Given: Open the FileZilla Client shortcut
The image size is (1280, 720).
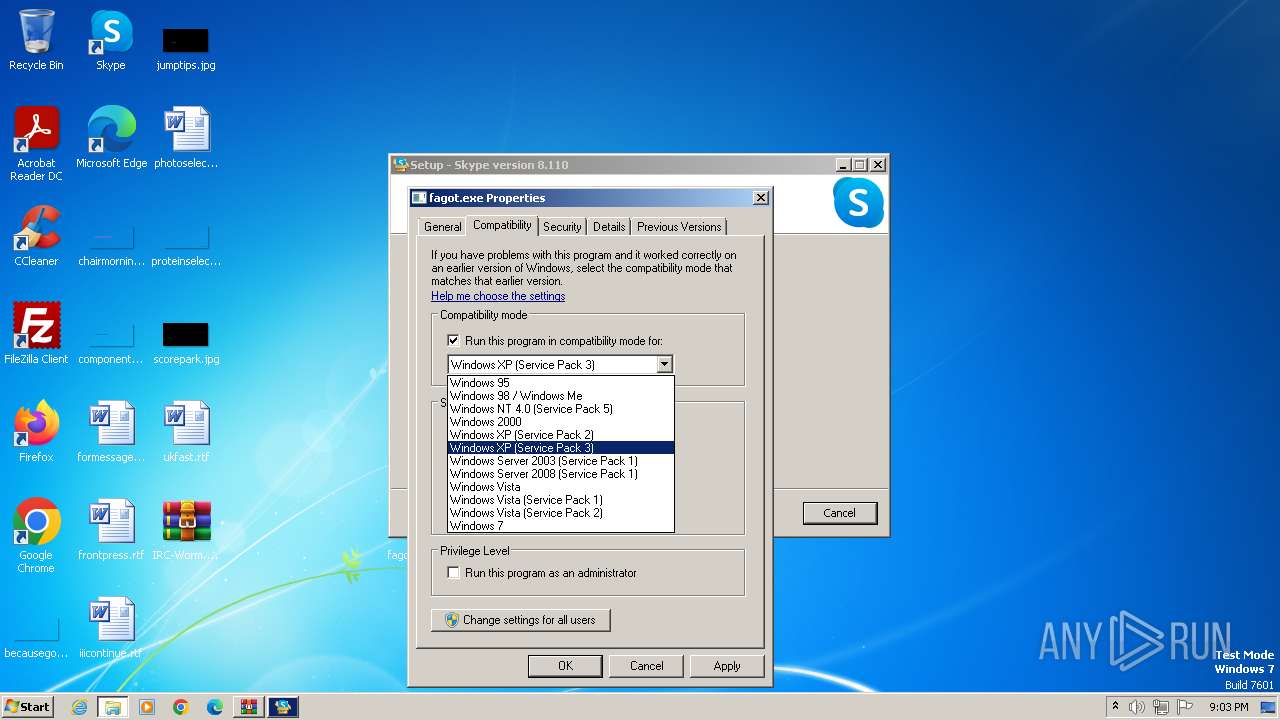Looking at the screenshot, I should [x=36, y=333].
